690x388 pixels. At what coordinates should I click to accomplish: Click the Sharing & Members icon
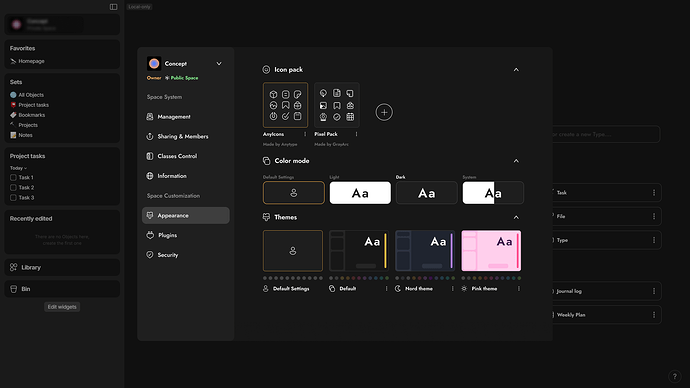coord(150,136)
